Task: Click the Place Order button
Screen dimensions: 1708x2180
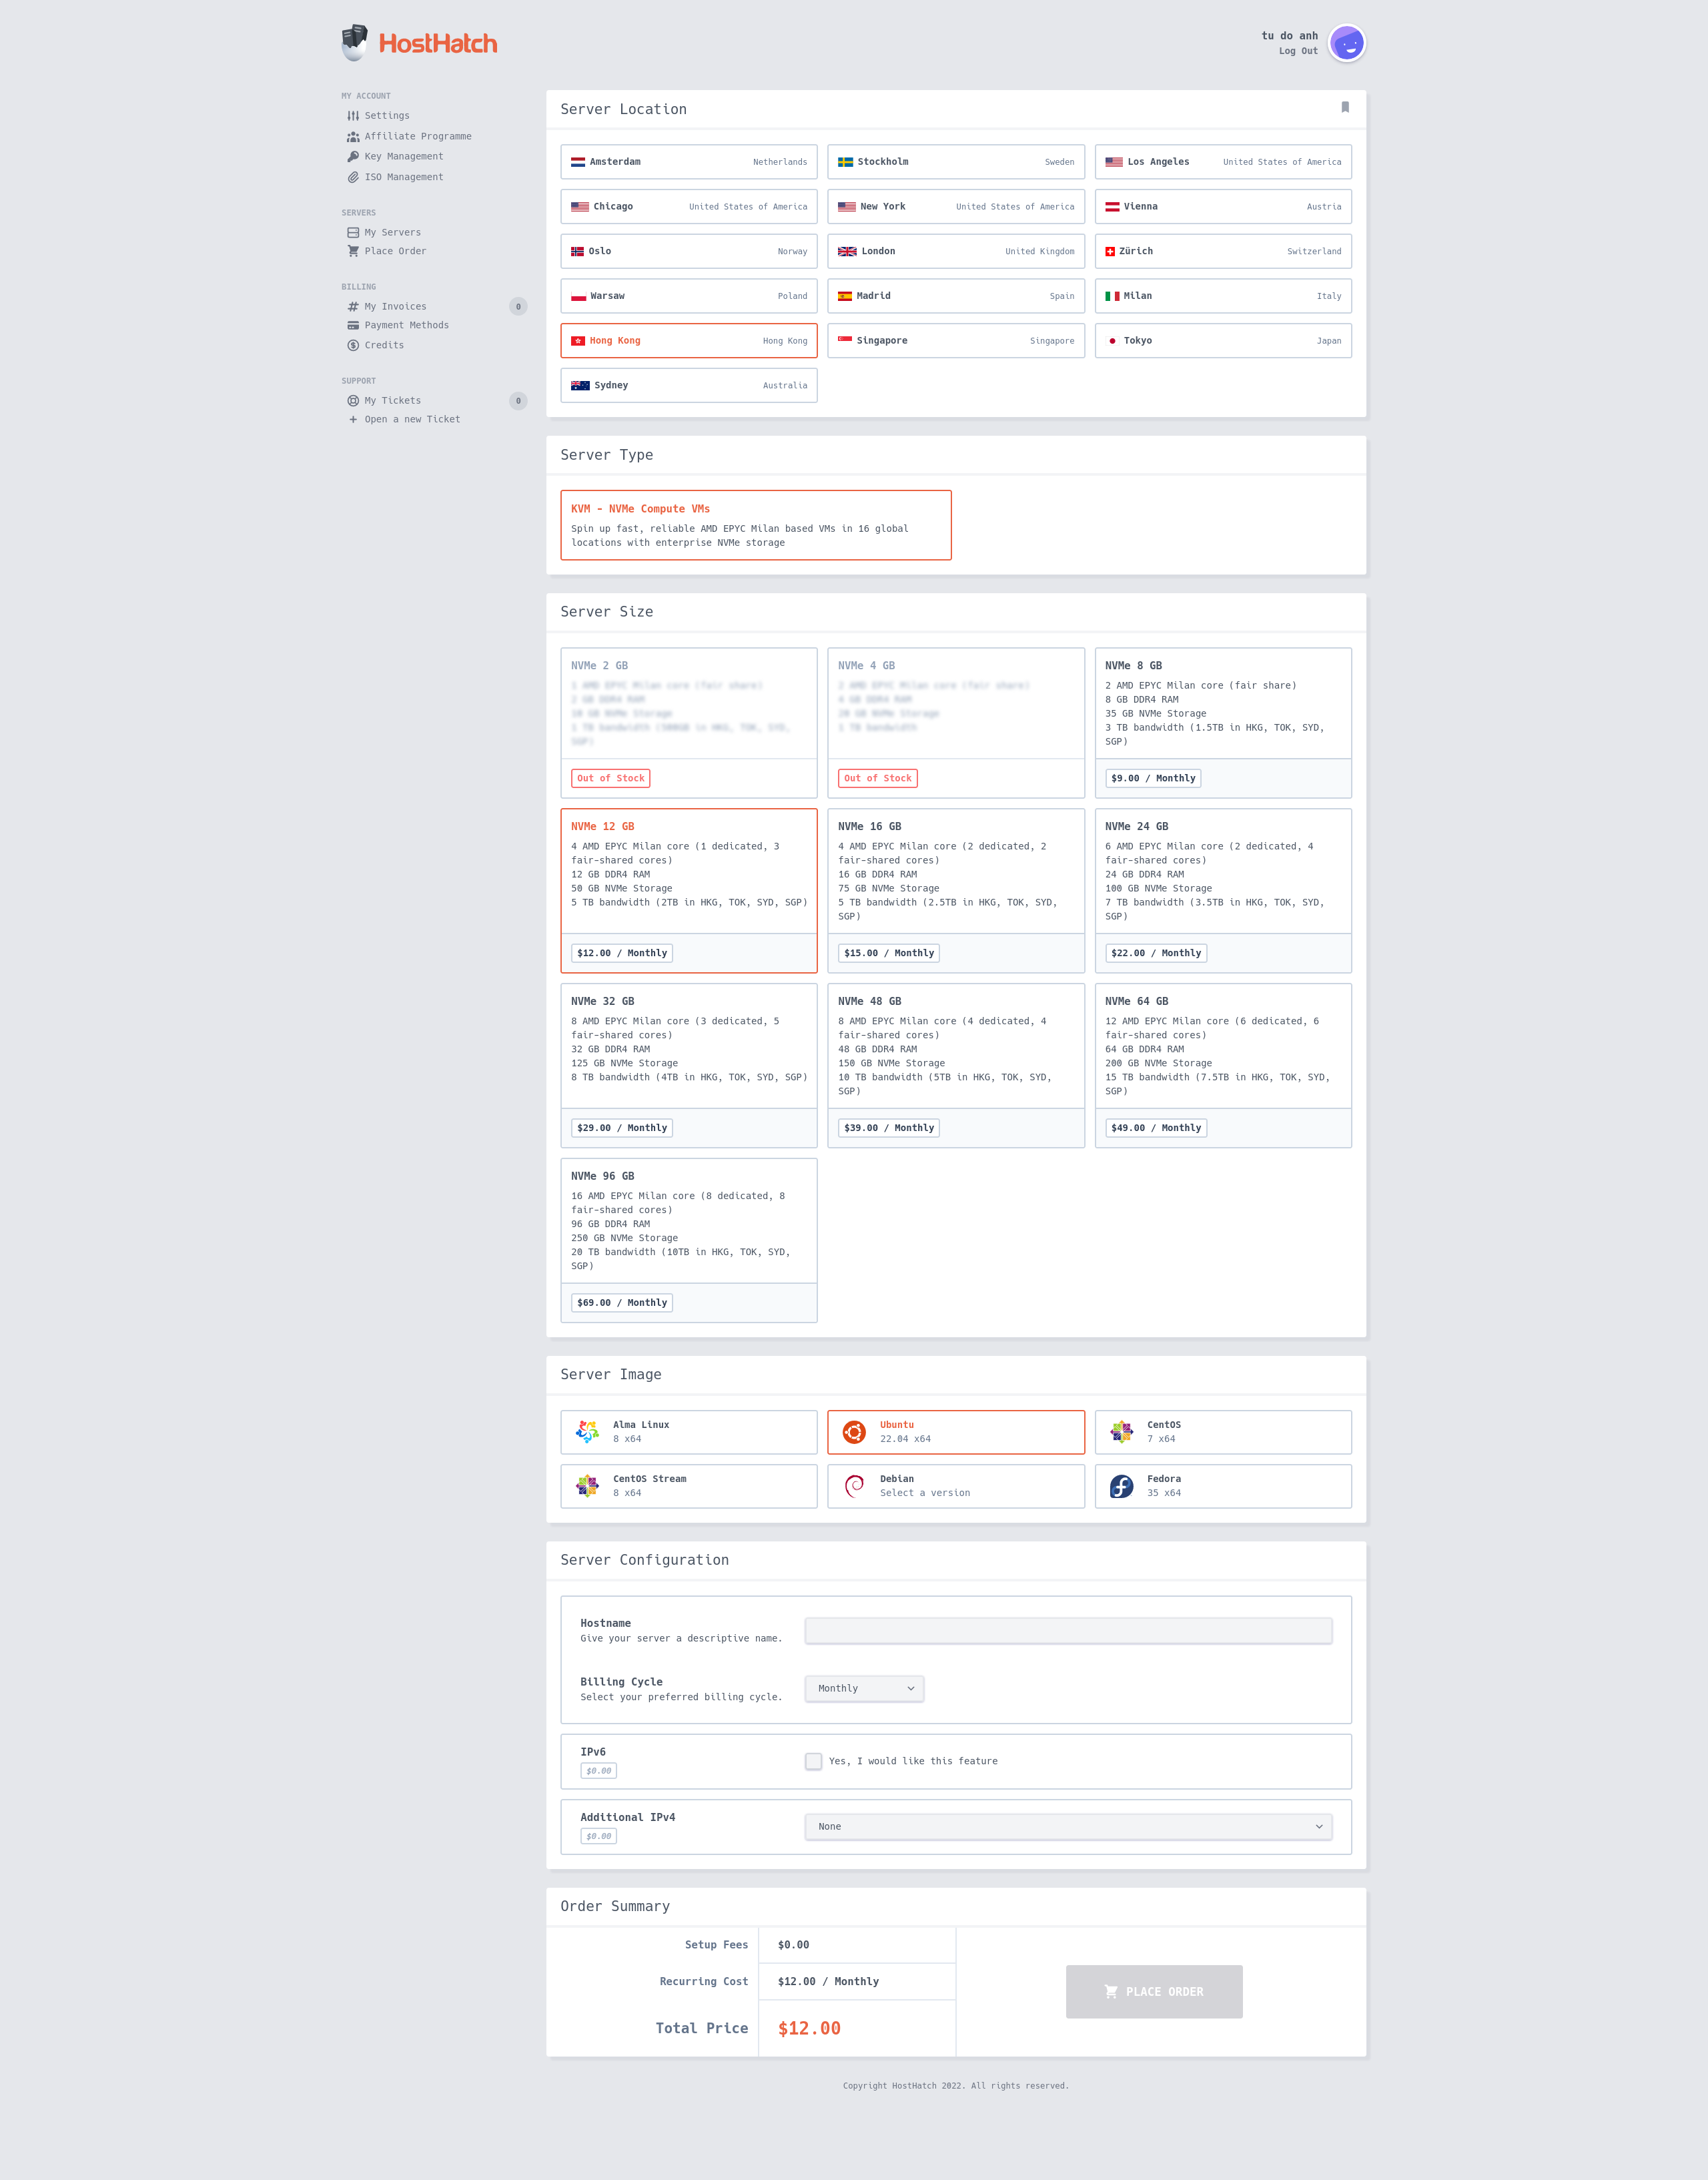Action: click(x=1154, y=1991)
